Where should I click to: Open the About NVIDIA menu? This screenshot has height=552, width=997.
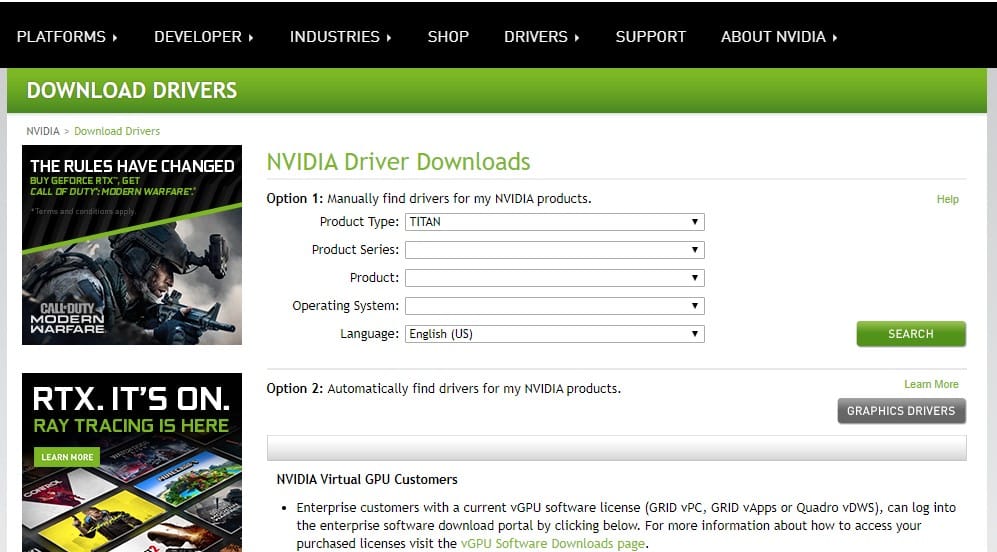[778, 37]
